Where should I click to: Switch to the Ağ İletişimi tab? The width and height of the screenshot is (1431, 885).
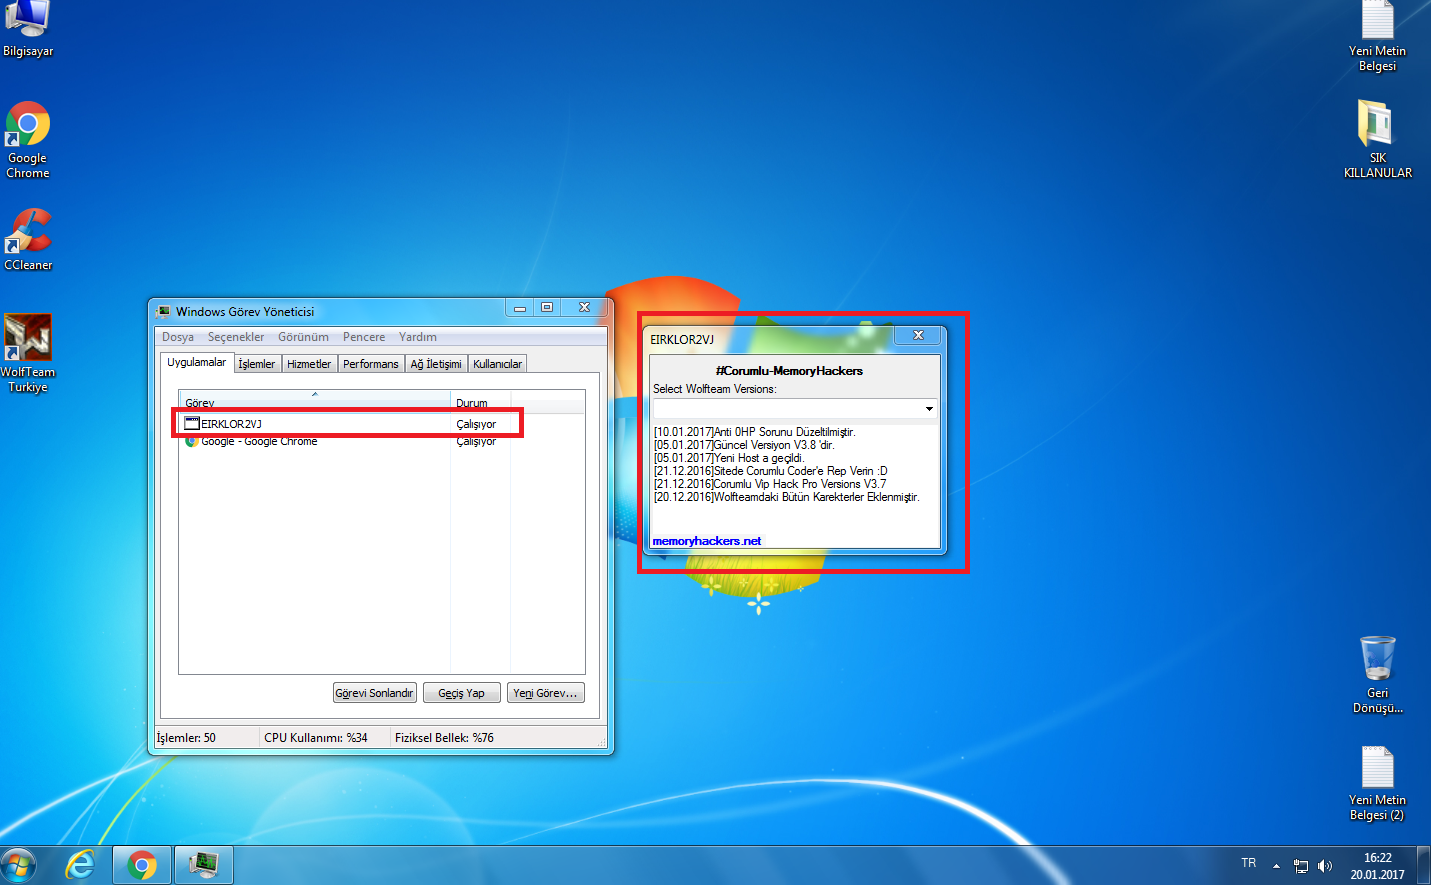[x=436, y=364]
